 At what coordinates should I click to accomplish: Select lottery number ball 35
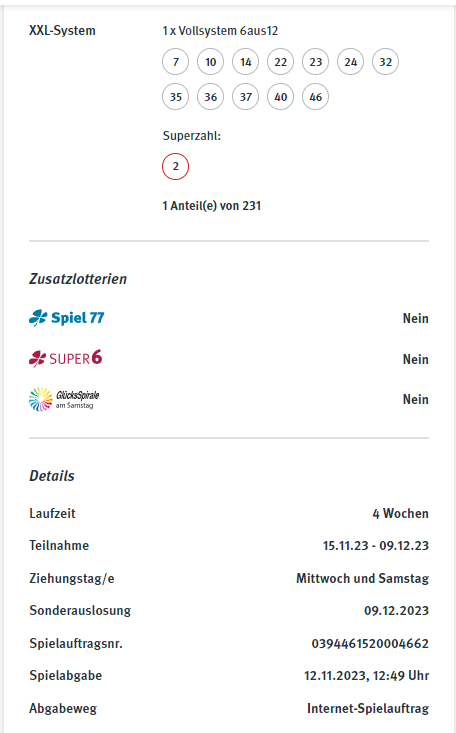coord(175,97)
